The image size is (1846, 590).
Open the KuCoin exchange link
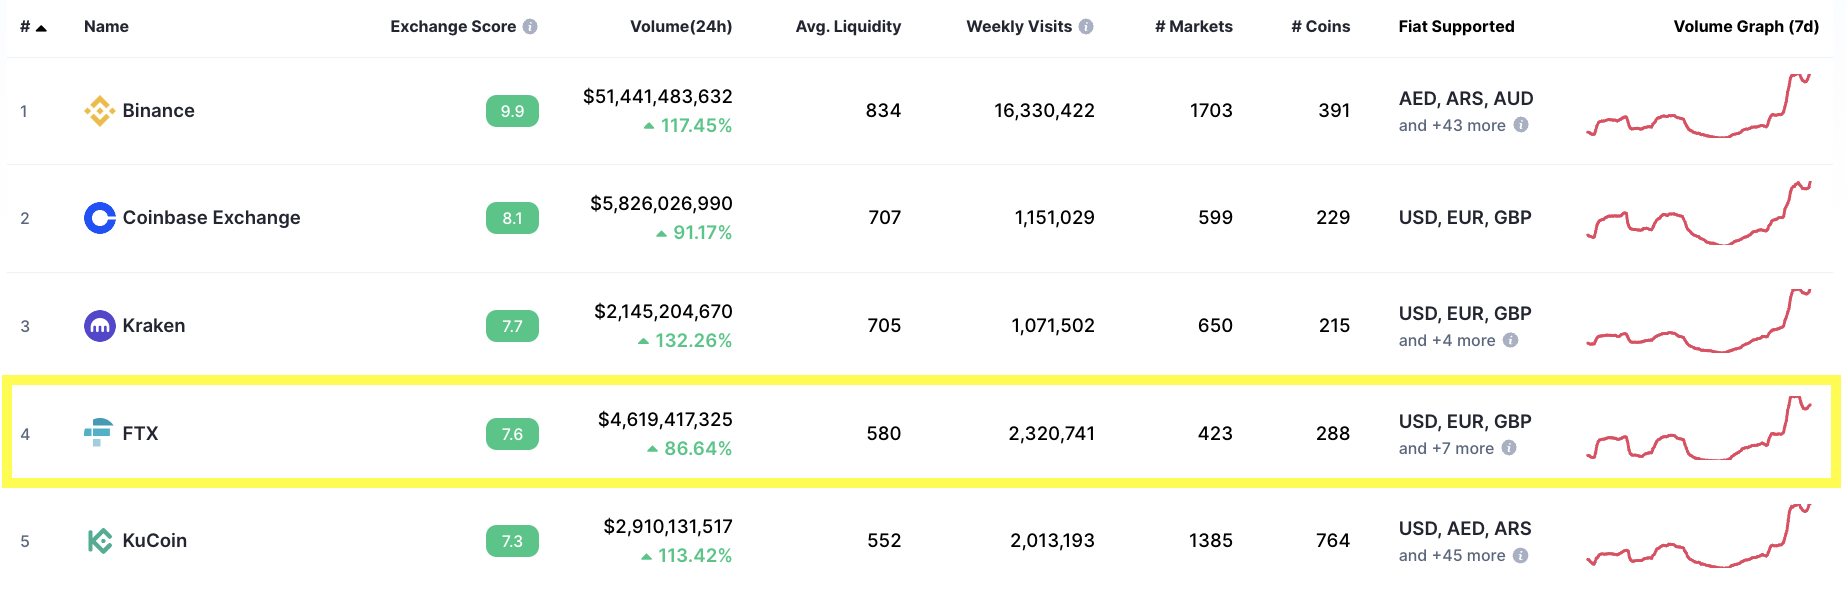pyautogui.click(x=154, y=541)
